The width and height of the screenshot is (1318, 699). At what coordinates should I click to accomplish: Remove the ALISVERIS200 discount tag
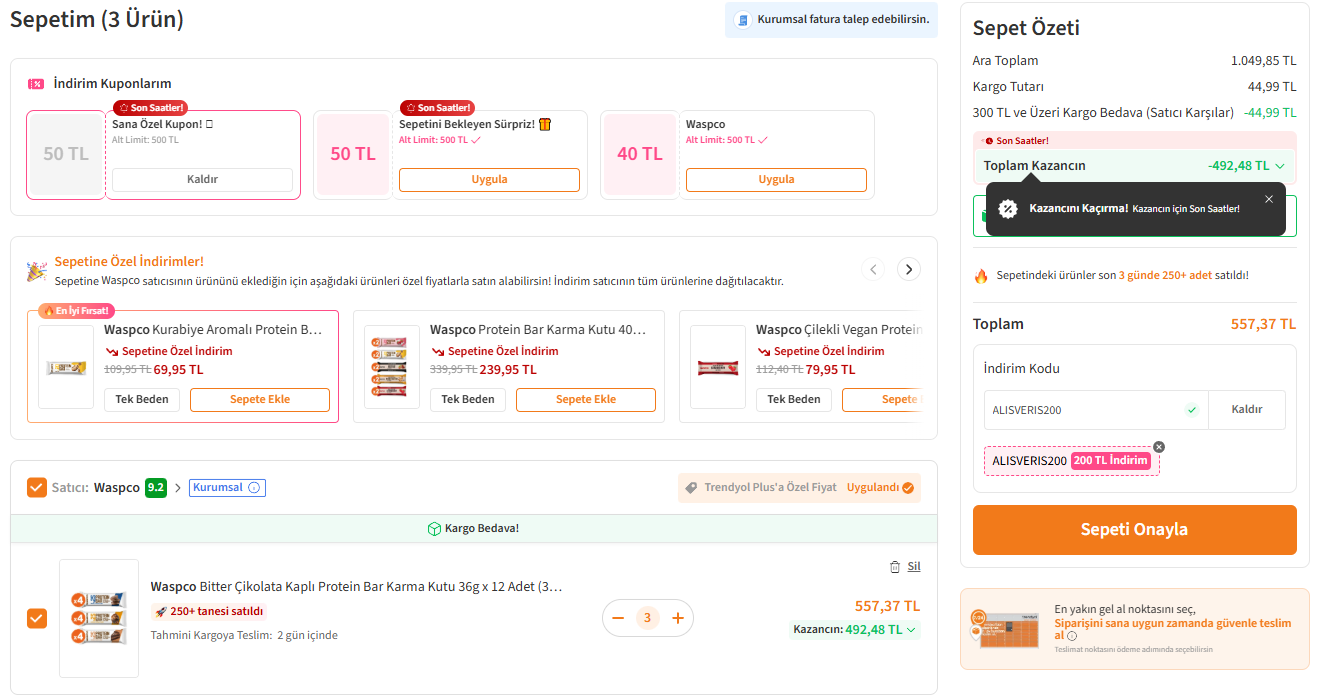click(x=1159, y=447)
